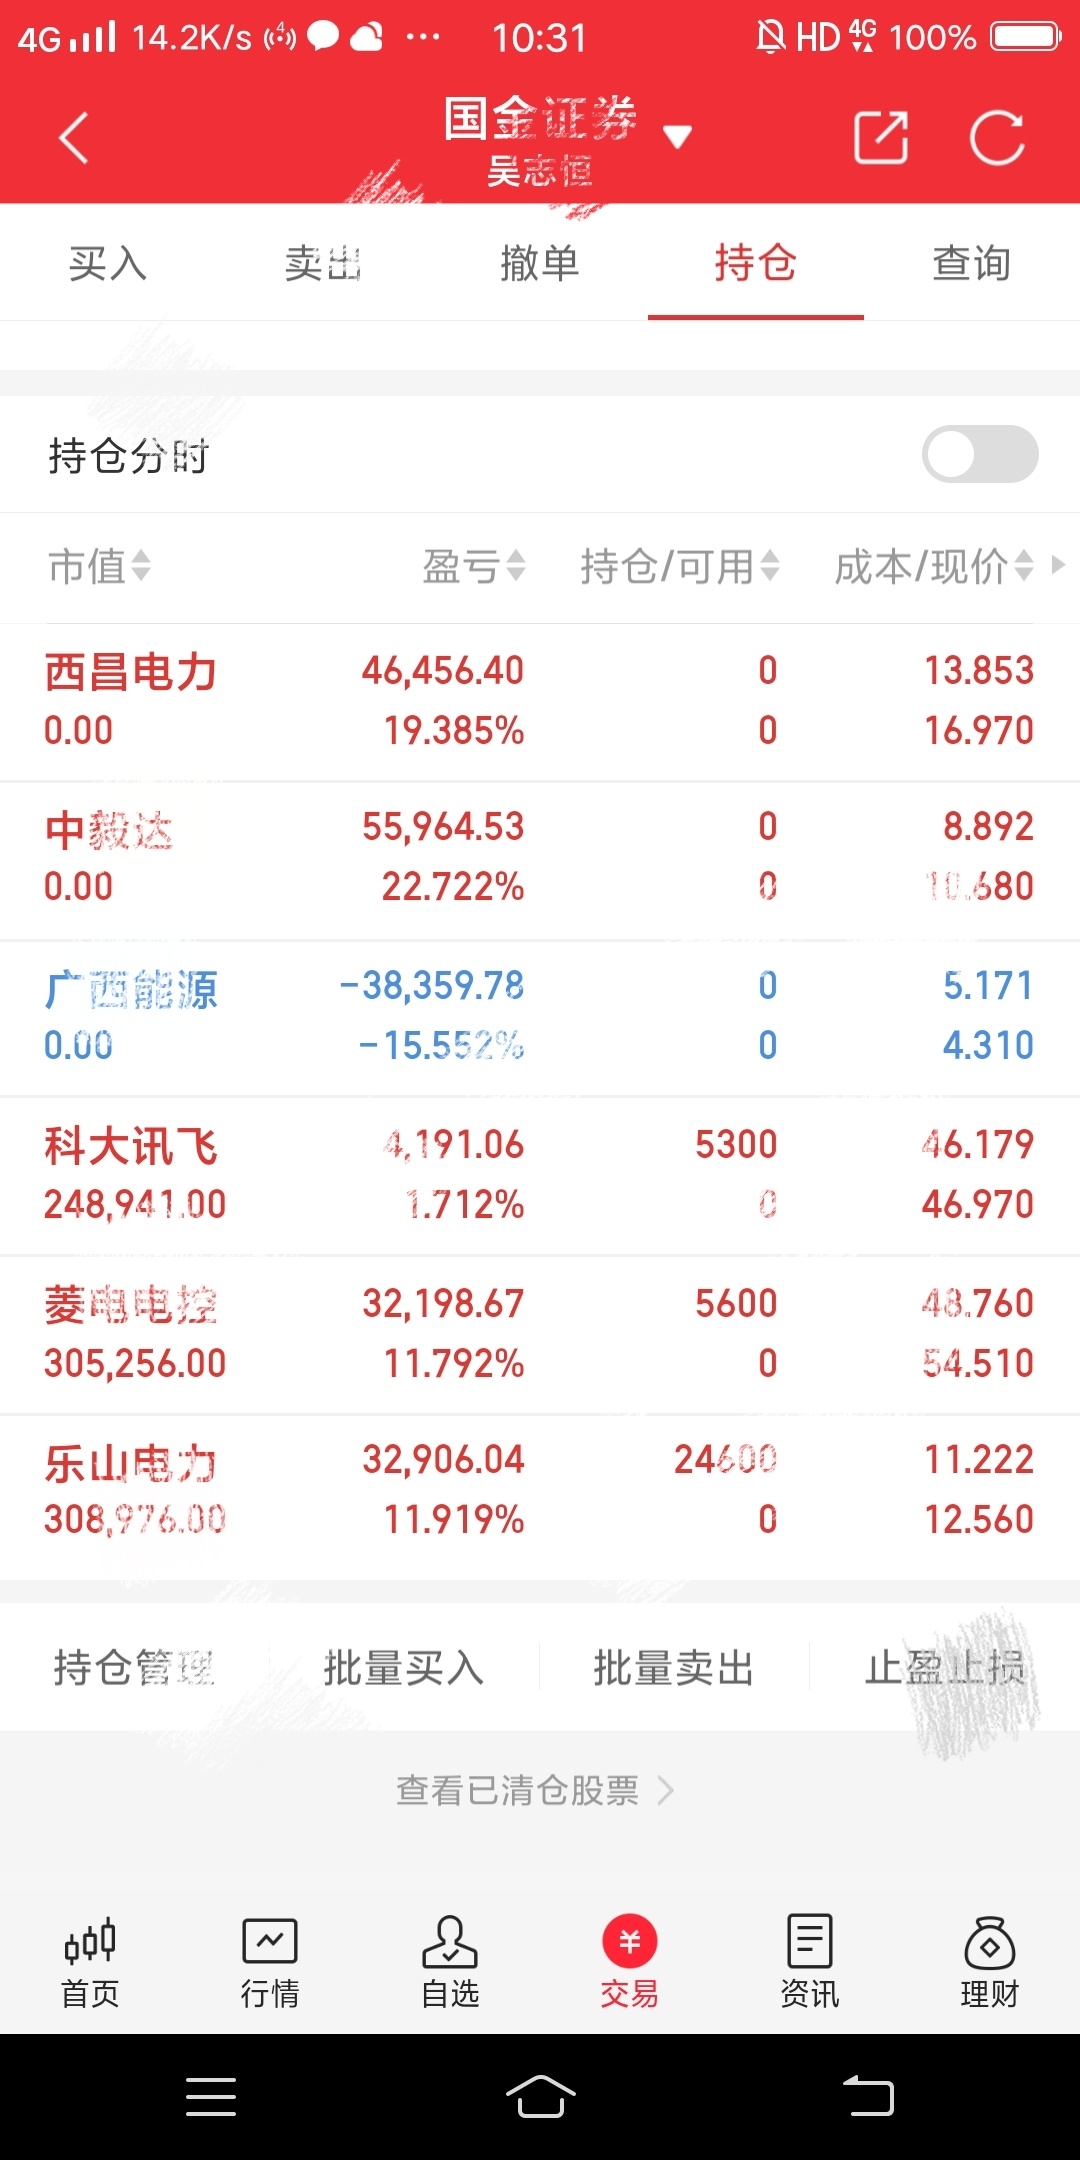Open 查看已清仓股票 link
Viewport: 1080px width, 2160px height.
[535, 1790]
